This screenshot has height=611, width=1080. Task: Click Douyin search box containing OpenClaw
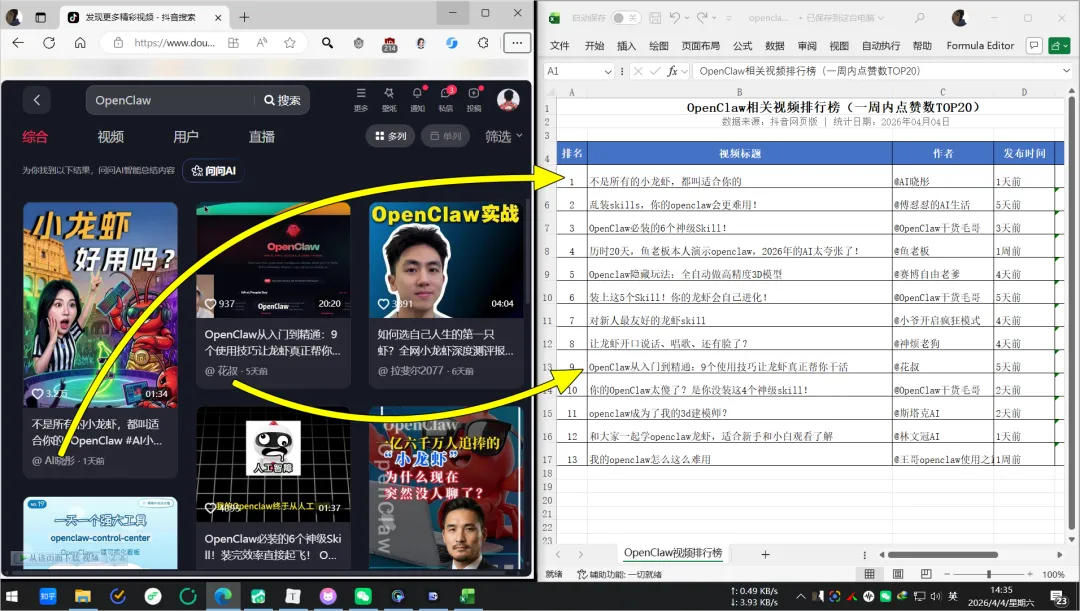[172, 100]
